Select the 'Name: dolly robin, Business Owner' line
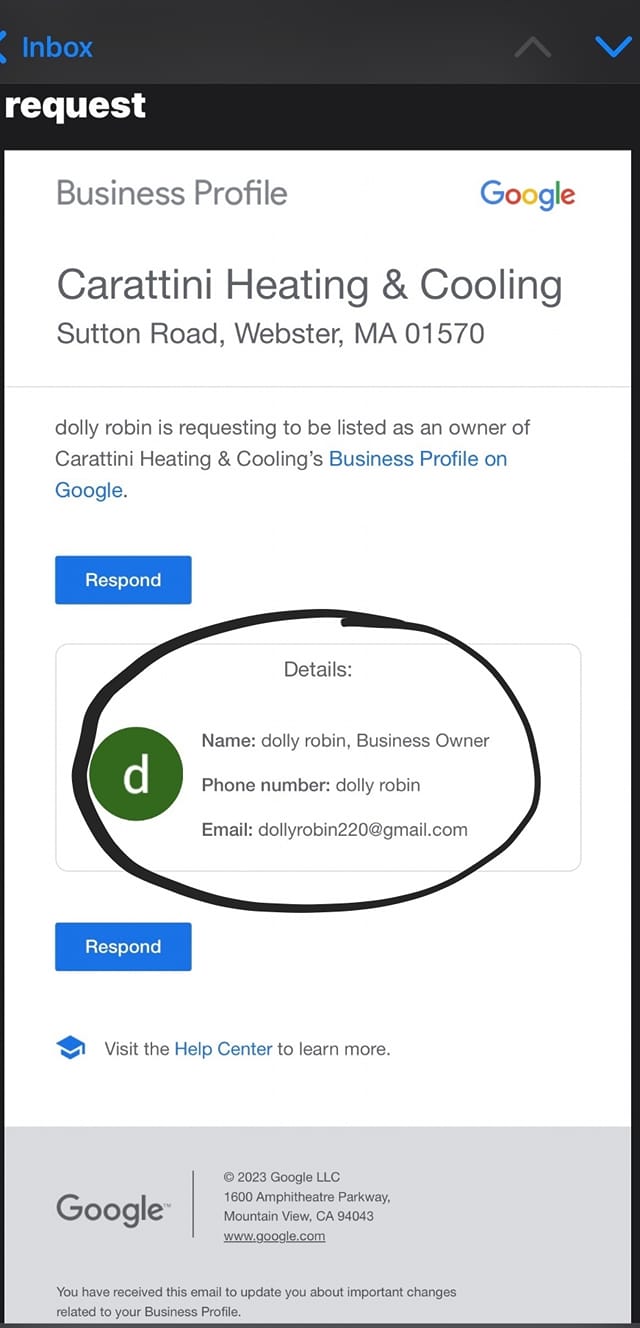640x1328 pixels. pos(346,741)
